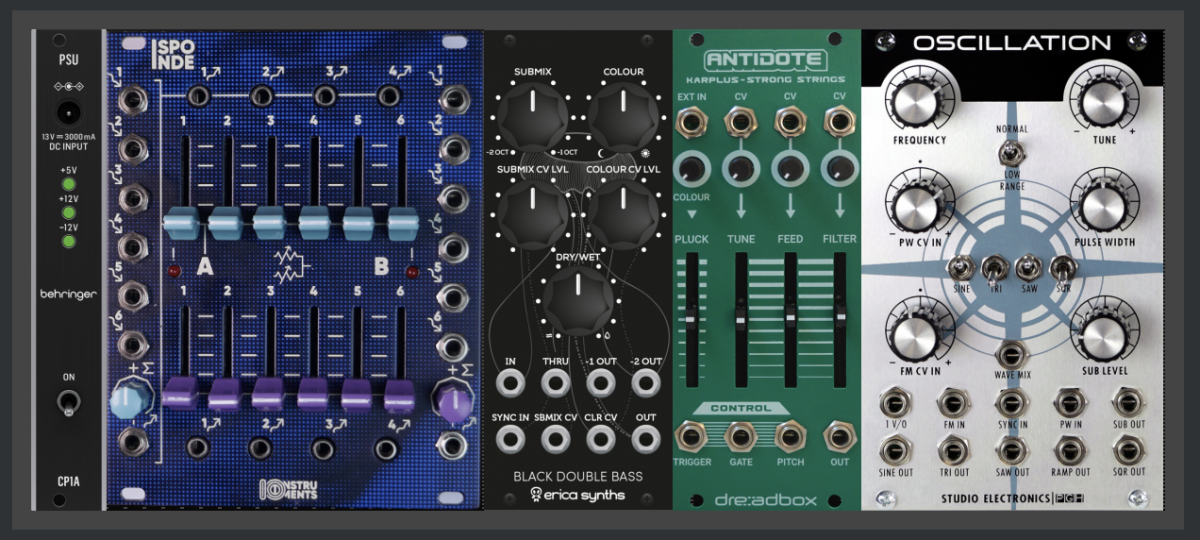Image resolution: width=1200 pixels, height=540 pixels.
Task: Click the FM IN jack
Action: (x=950, y=404)
